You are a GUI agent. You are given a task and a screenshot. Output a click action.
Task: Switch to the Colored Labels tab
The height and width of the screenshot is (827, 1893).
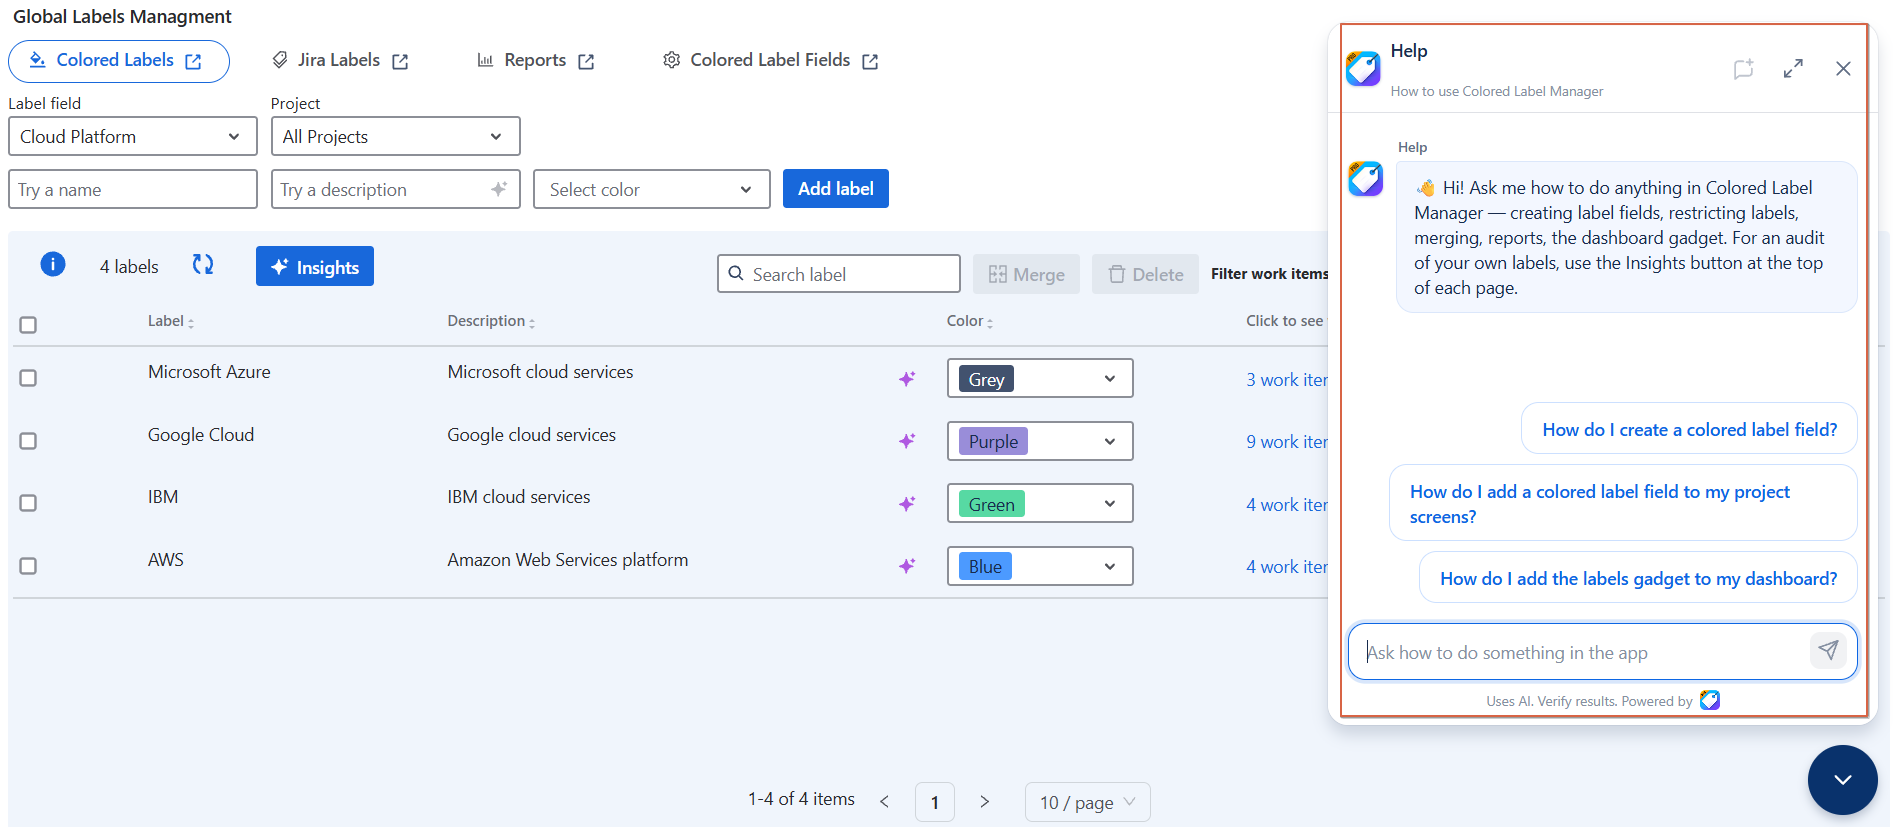click(x=119, y=61)
